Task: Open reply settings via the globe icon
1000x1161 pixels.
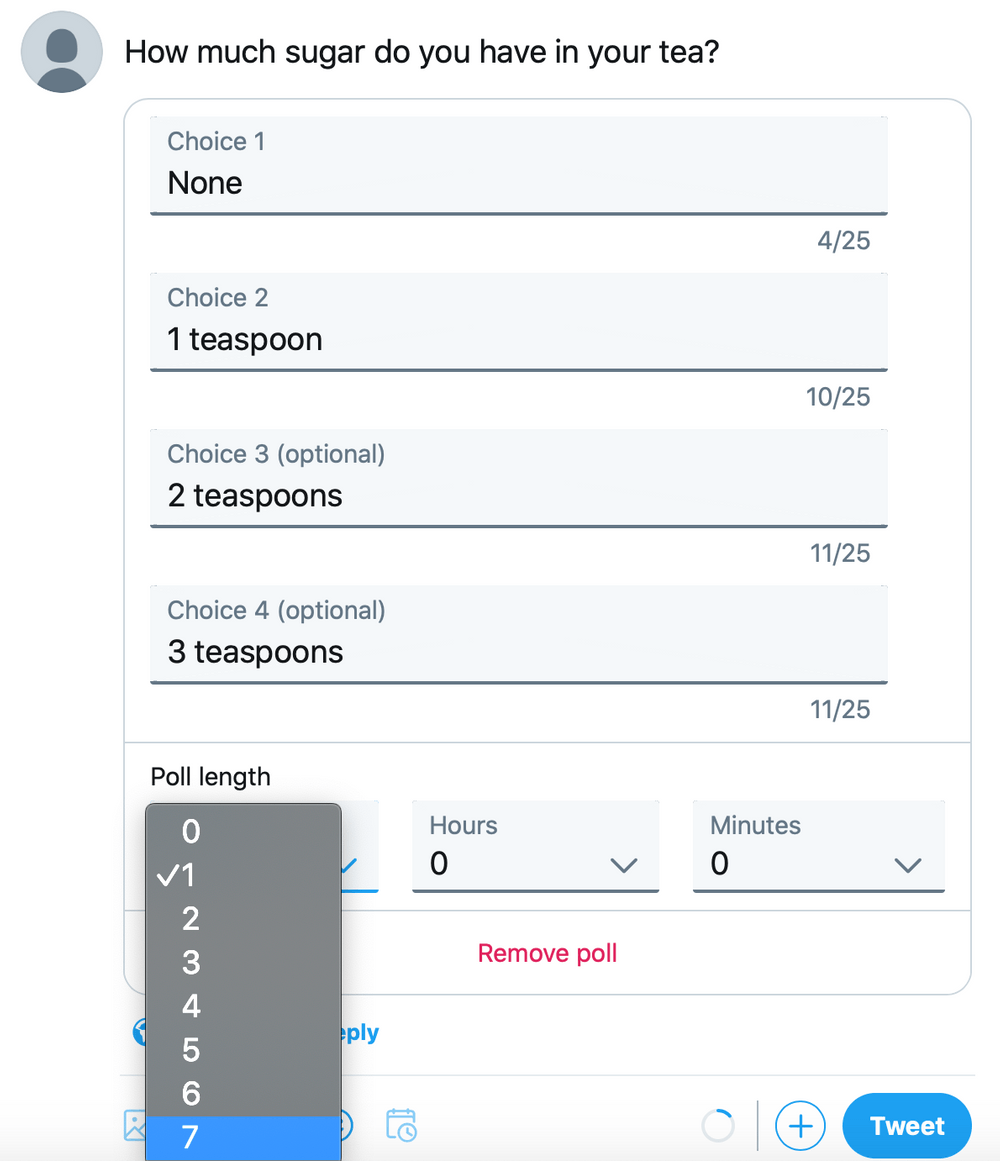Action: [x=140, y=1032]
